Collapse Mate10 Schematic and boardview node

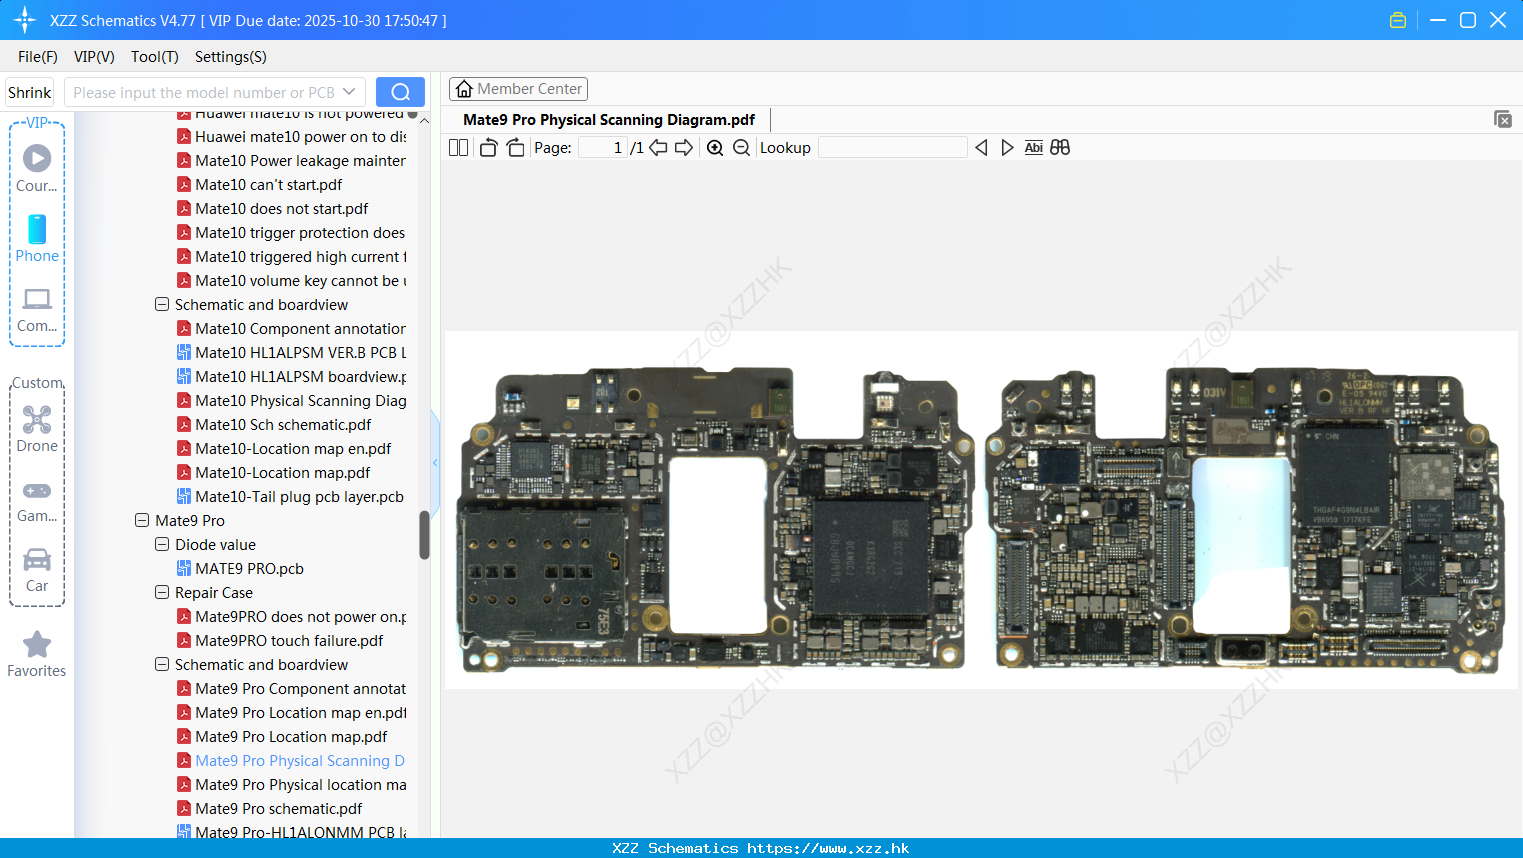pyautogui.click(x=162, y=304)
